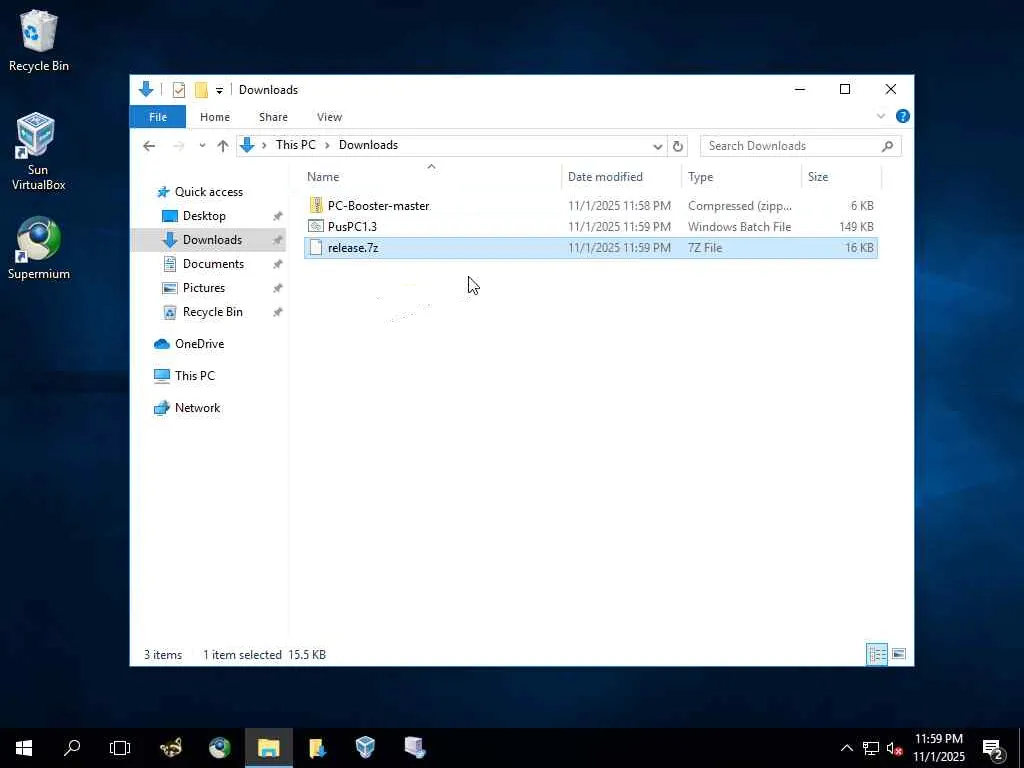Focus the Search Downloads field
Viewport: 1024px width, 768px height.
point(801,146)
